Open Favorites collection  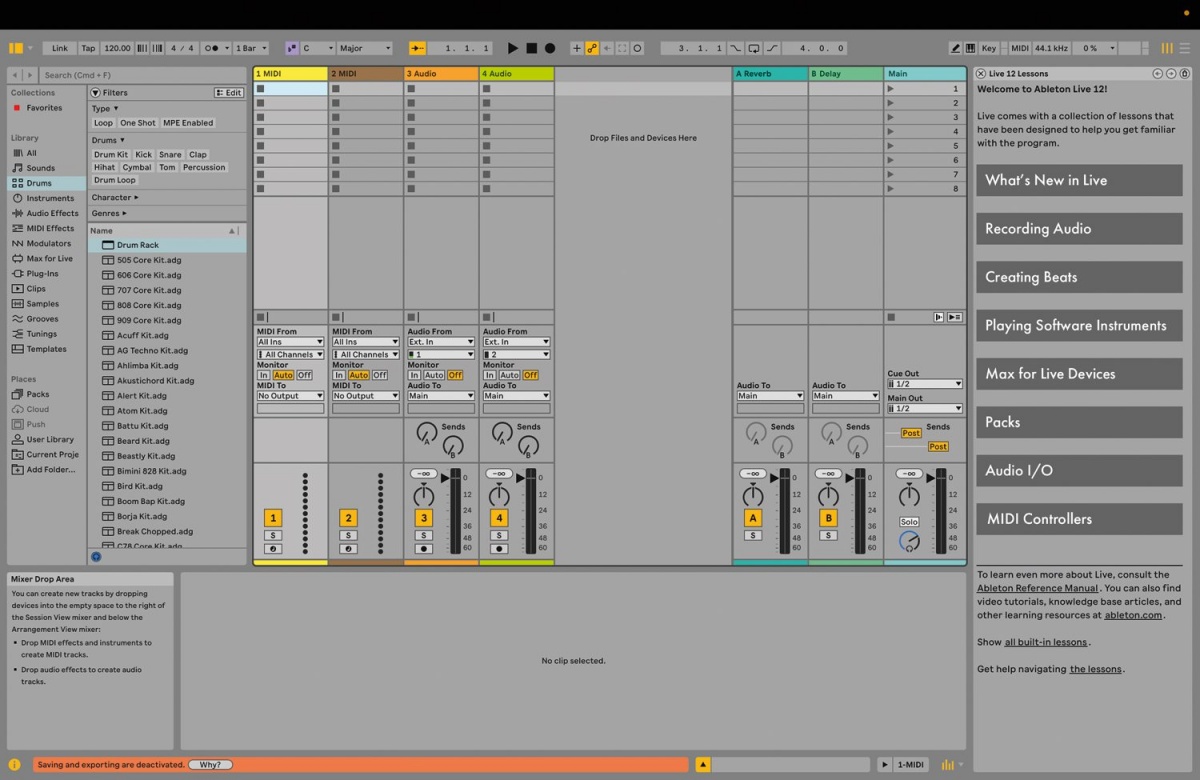click(x=44, y=108)
